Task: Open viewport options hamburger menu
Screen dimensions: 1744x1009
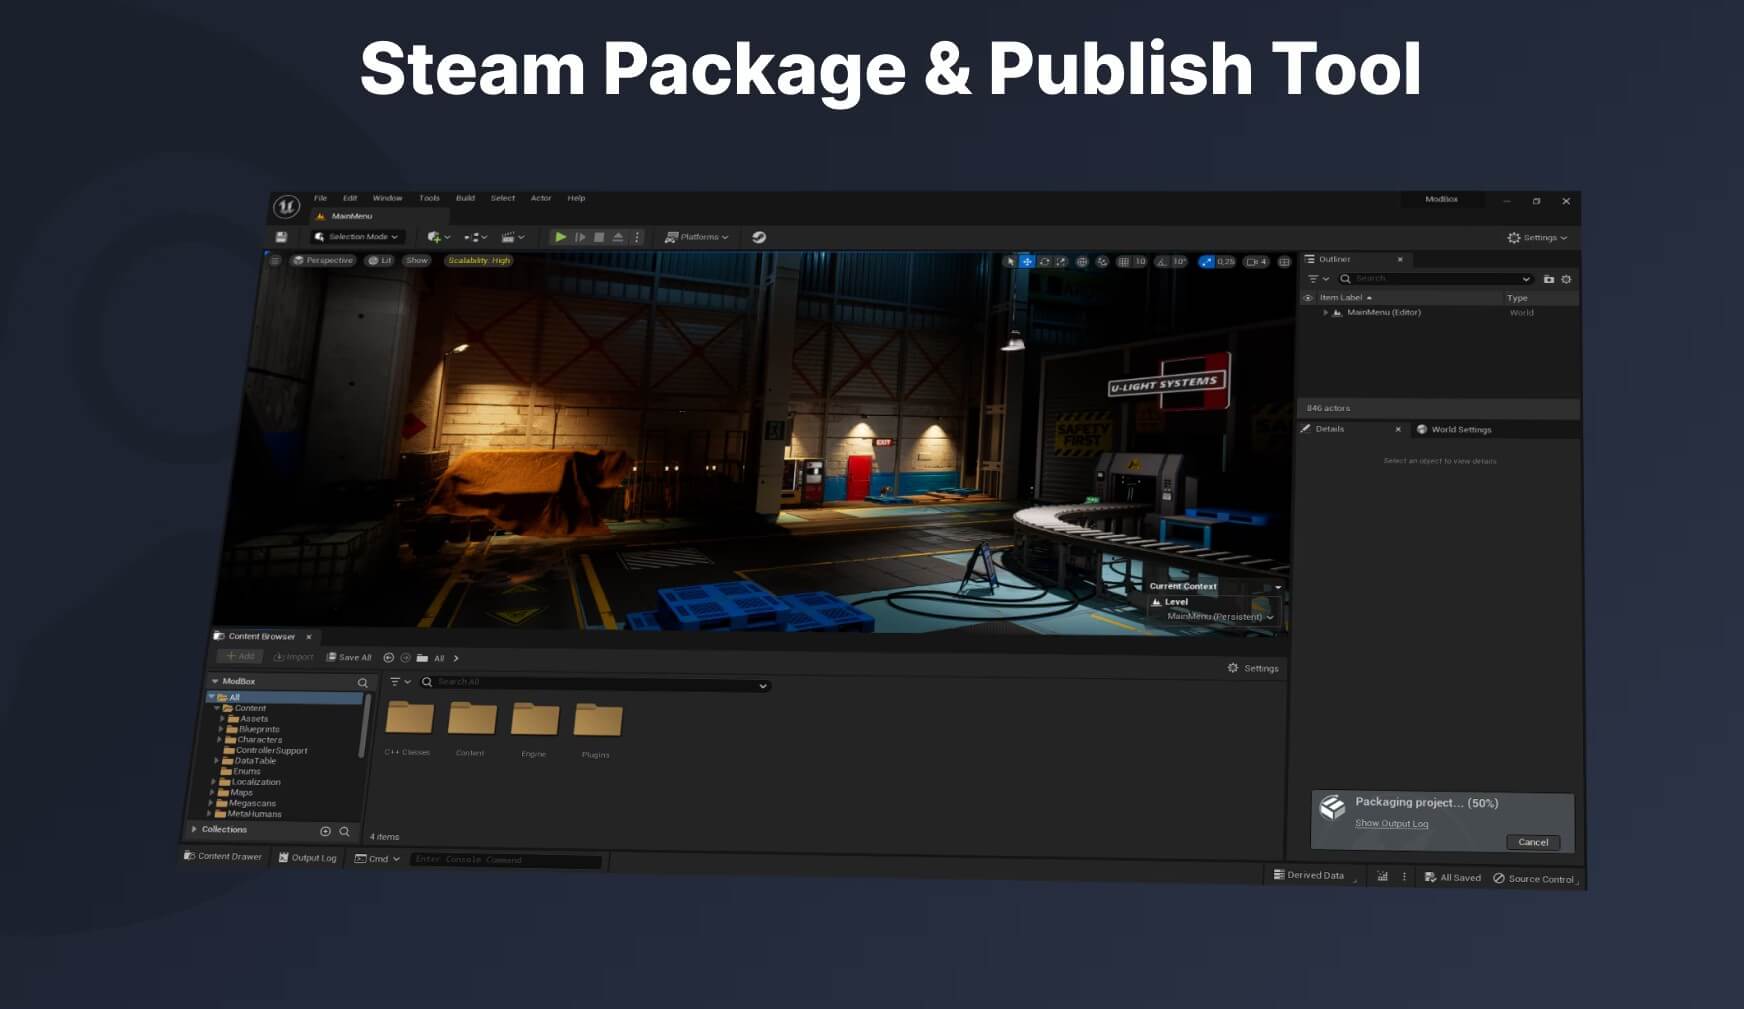Action: point(274,260)
